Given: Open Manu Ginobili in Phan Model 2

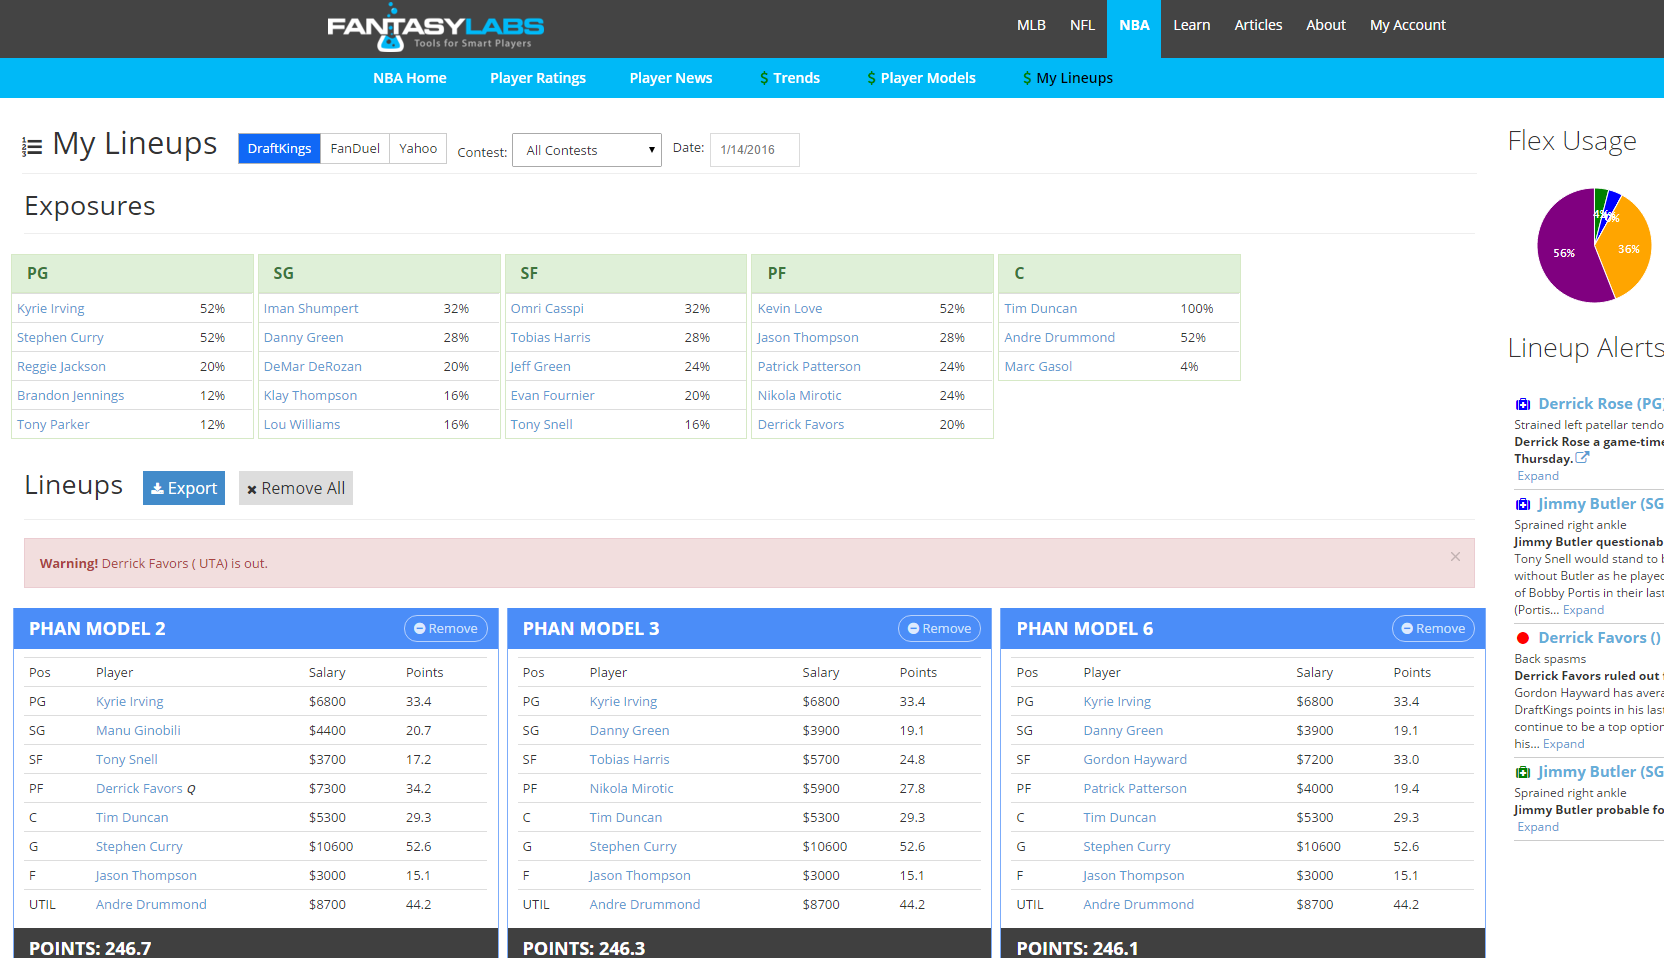Looking at the screenshot, I should tap(138, 731).
